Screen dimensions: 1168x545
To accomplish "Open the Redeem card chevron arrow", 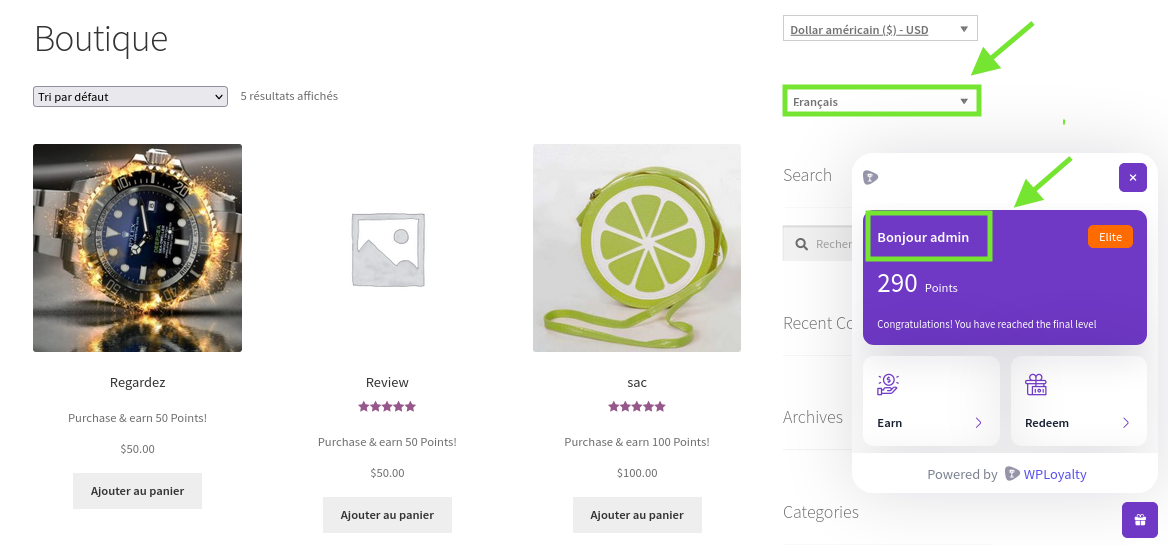I will [x=1126, y=423].
